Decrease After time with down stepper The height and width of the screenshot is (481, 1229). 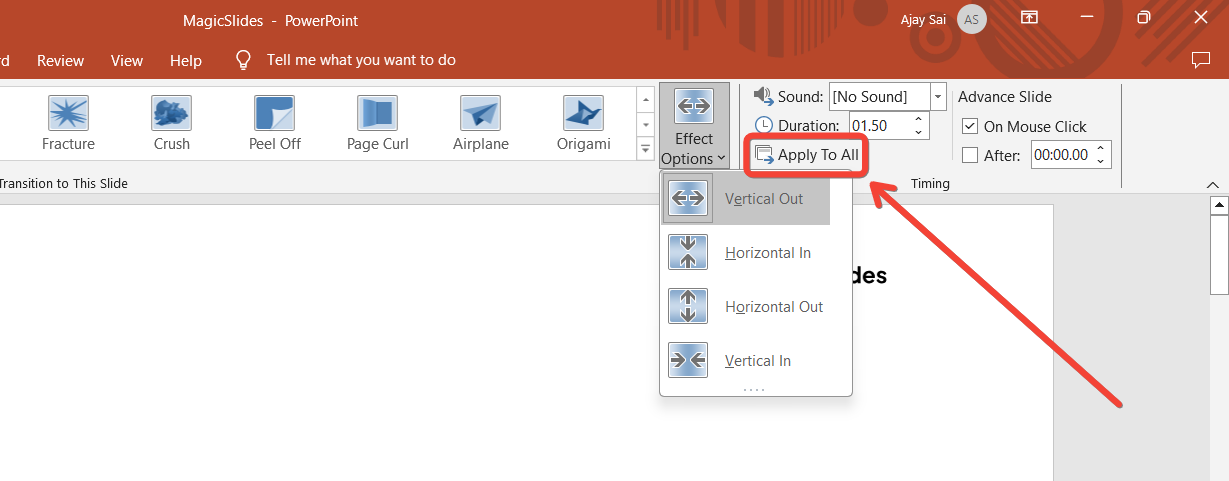[1101, 161]
